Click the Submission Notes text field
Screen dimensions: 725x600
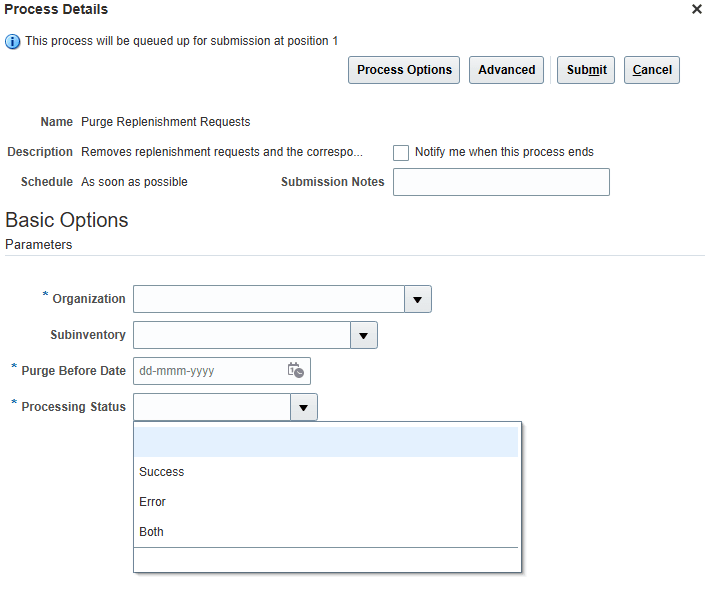click(501, 182)
